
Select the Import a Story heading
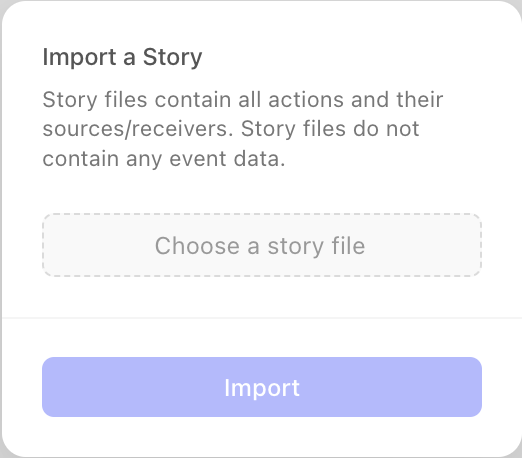[122, 57]
